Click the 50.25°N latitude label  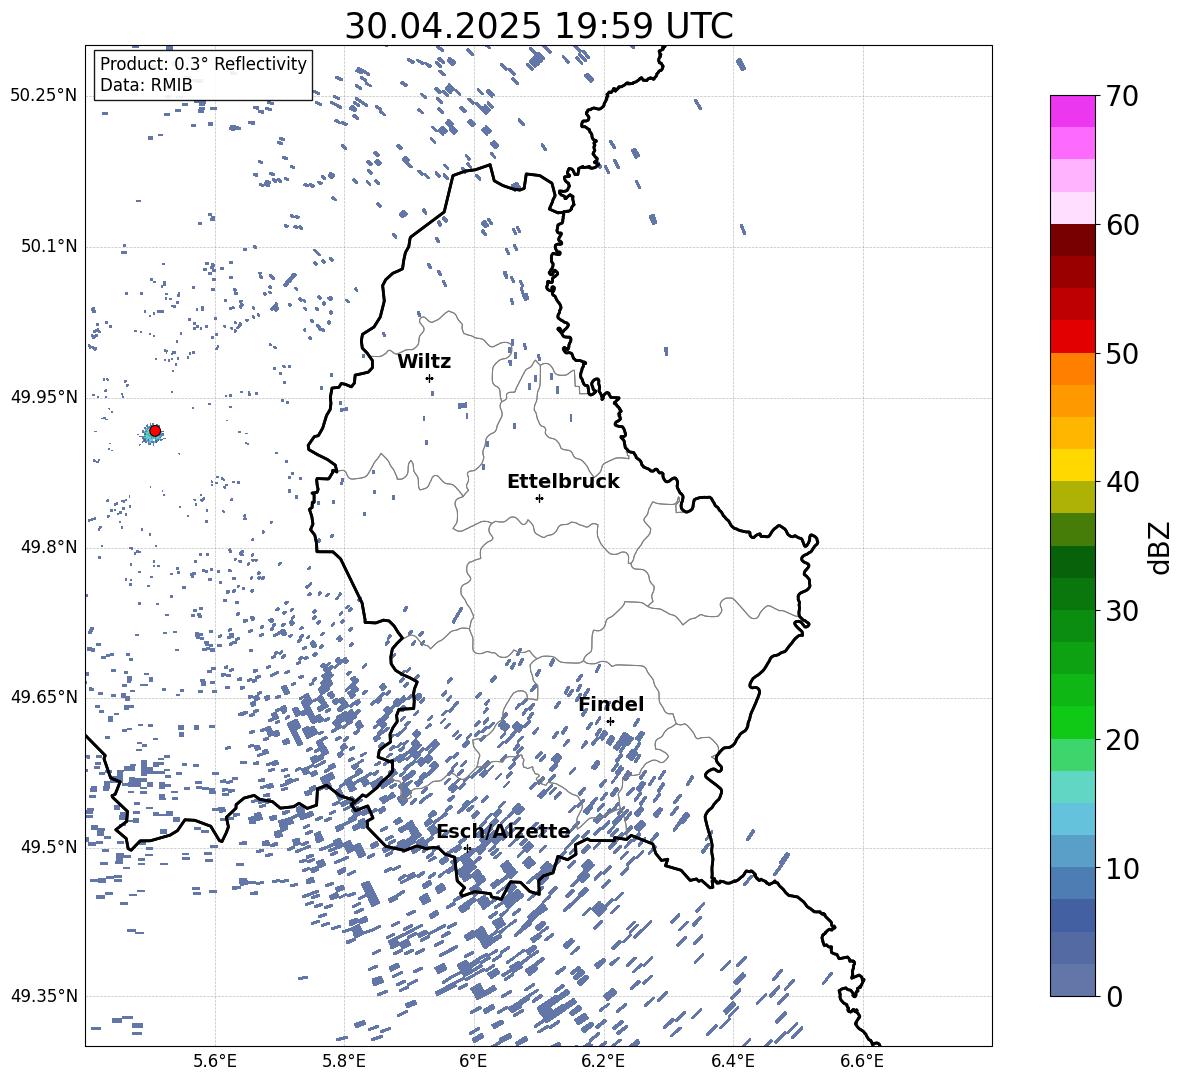click(x=44, y=96)
